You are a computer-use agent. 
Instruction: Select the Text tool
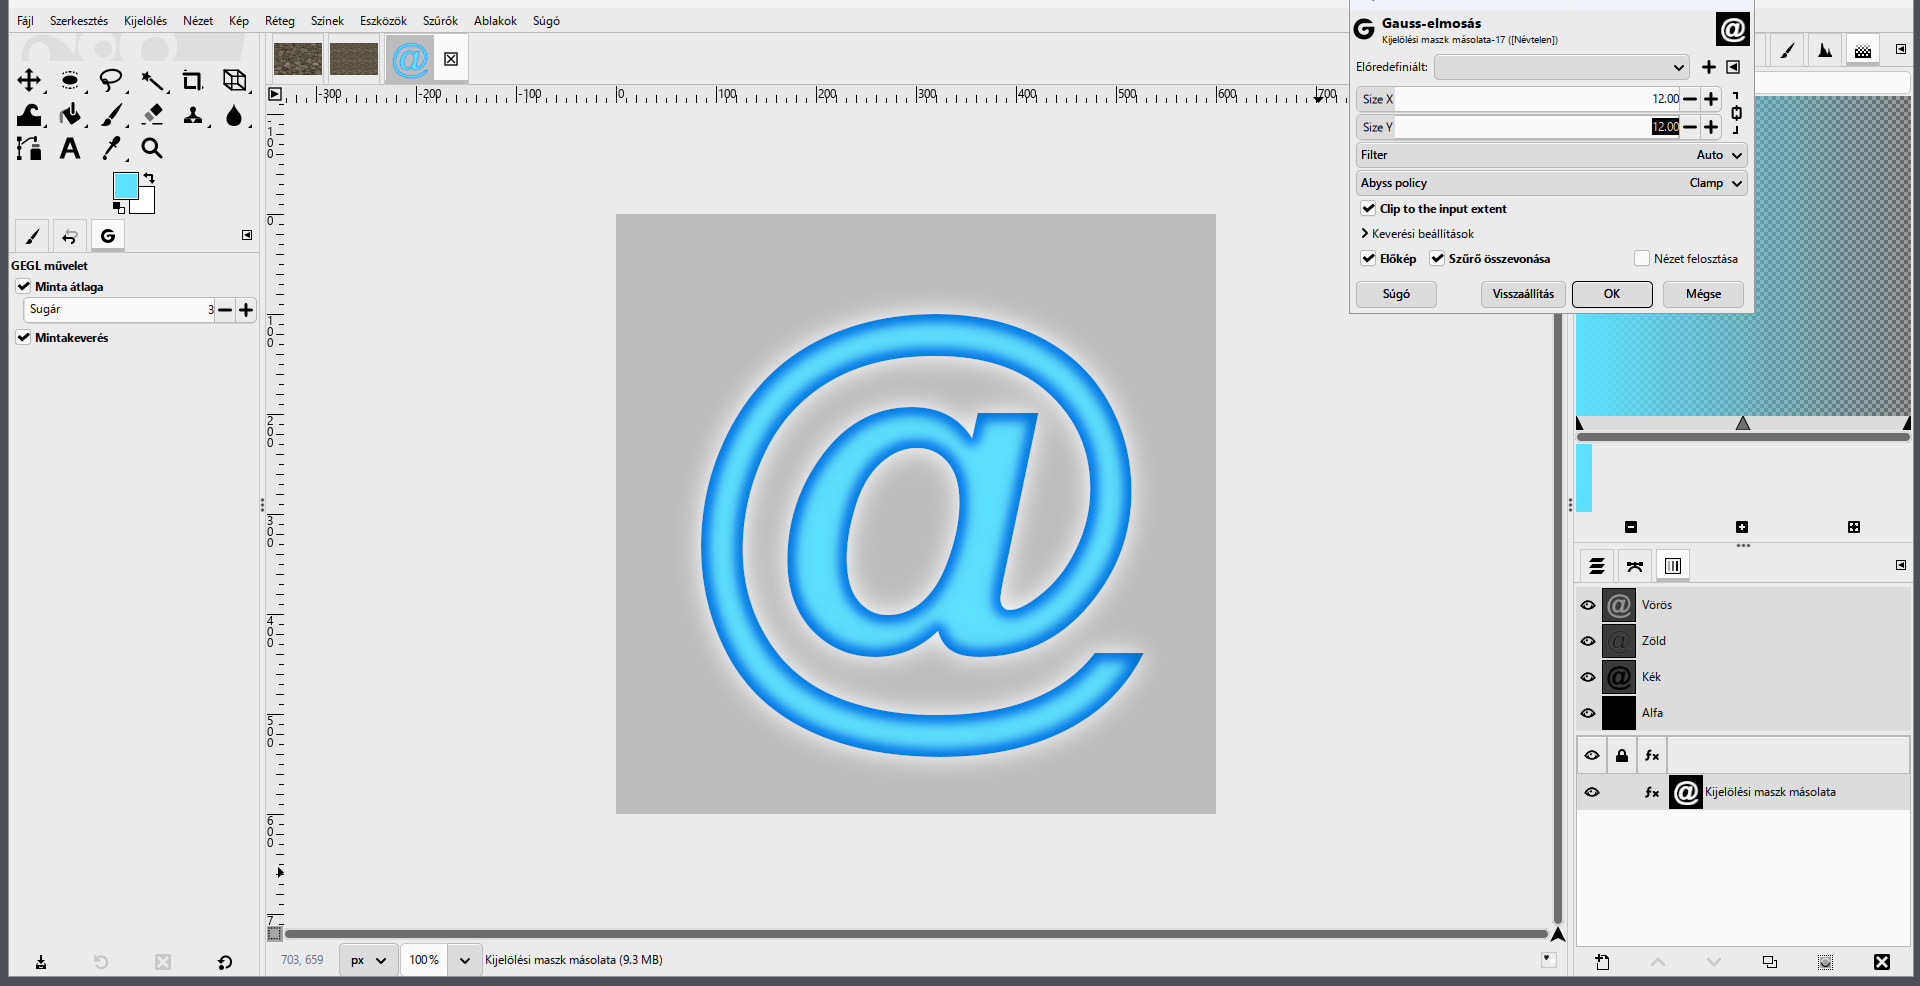point(70,149)
